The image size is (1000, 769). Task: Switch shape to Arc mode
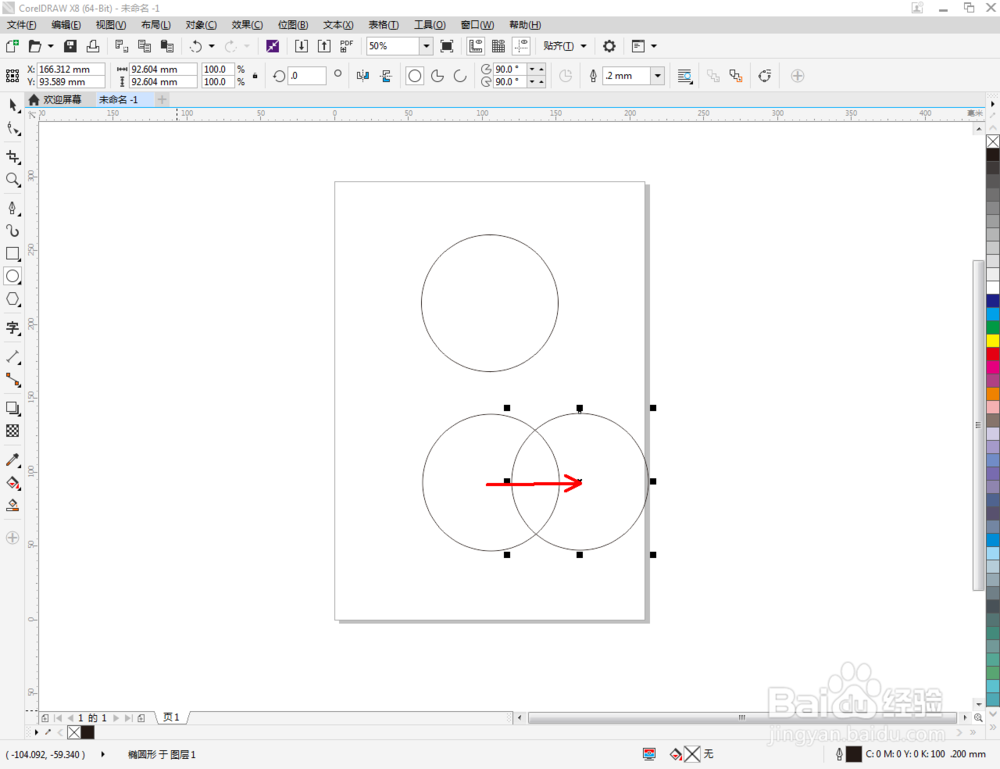tap(460, 76)
